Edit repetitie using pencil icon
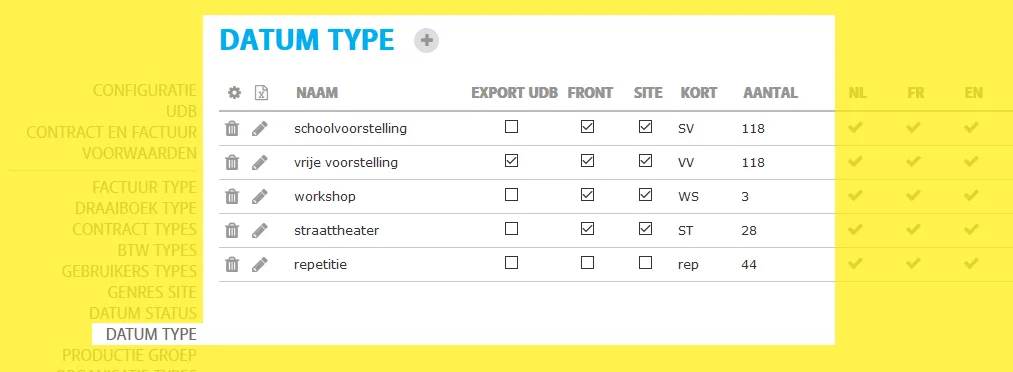 pos(259,264)
